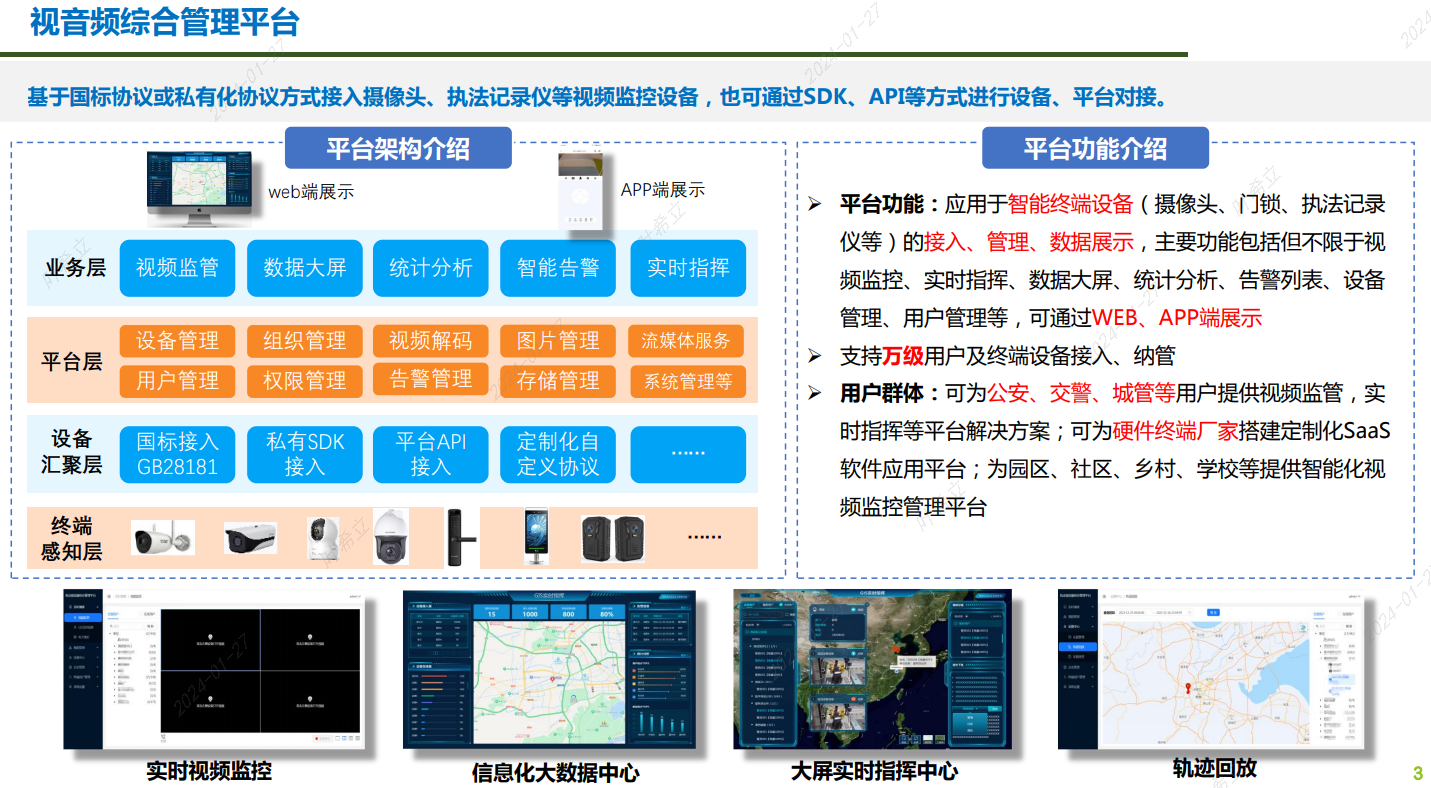The image size is (1431, 788).
Task: Open the 大屏实时指挥中心 screenshot thumbnail
Action: click(872, 669)
